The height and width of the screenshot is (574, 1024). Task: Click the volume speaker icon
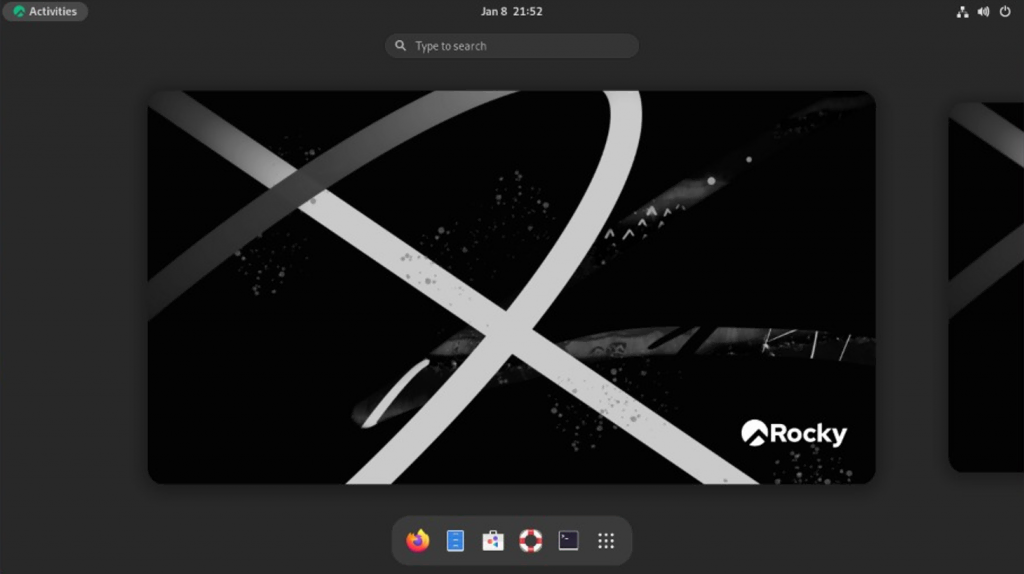coord(983,12)
